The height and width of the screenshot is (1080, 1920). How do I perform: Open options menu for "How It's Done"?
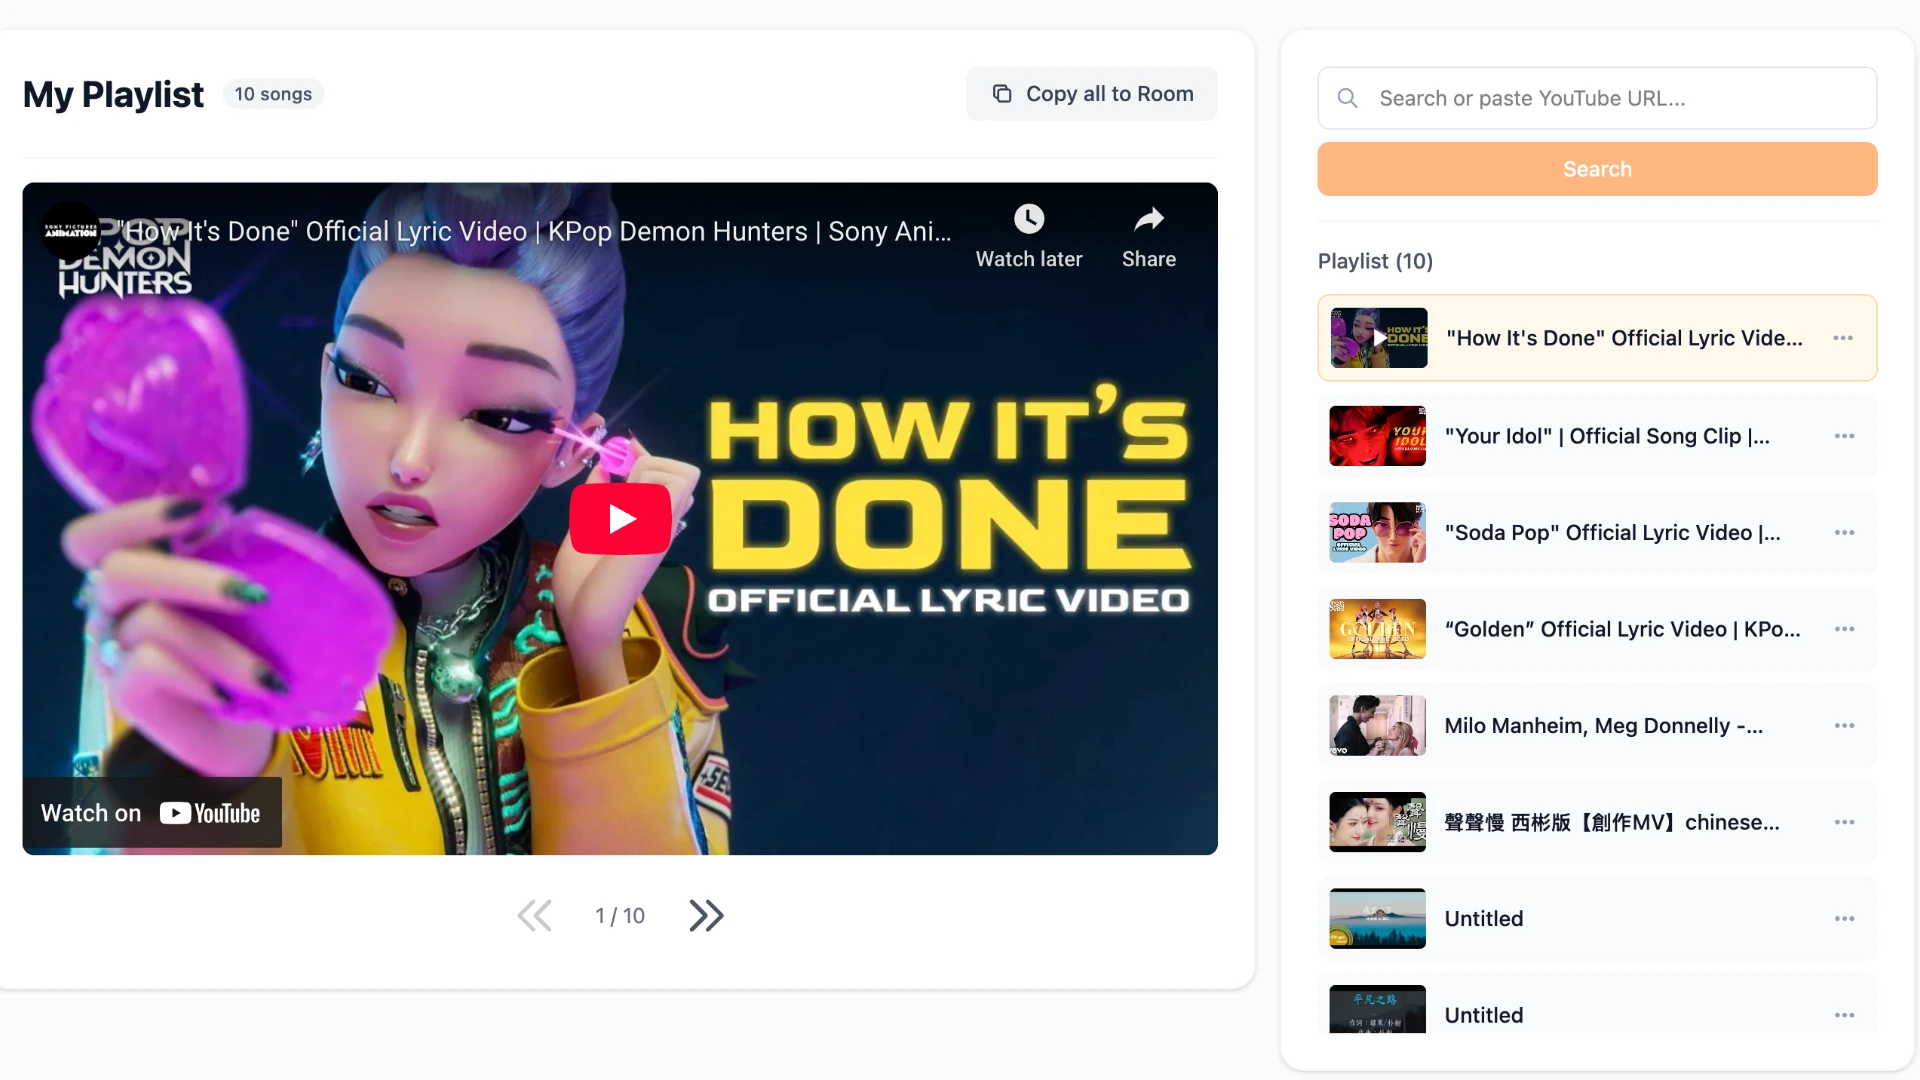click(1842, 338)
